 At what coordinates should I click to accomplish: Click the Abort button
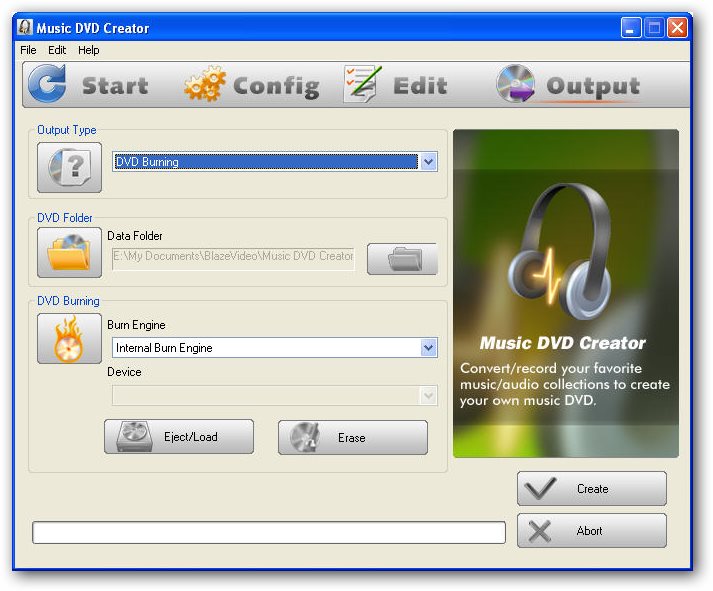[x=592, y=531]
